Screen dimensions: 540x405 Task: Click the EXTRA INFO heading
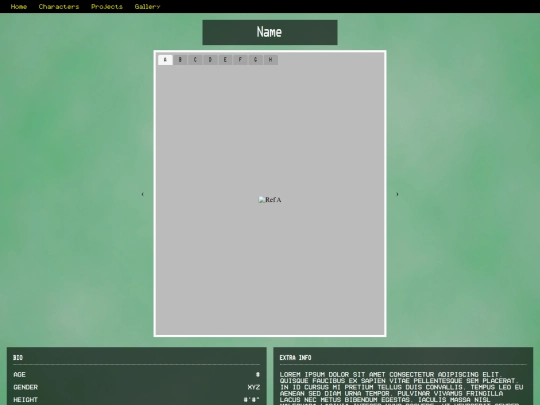point(295,358)
